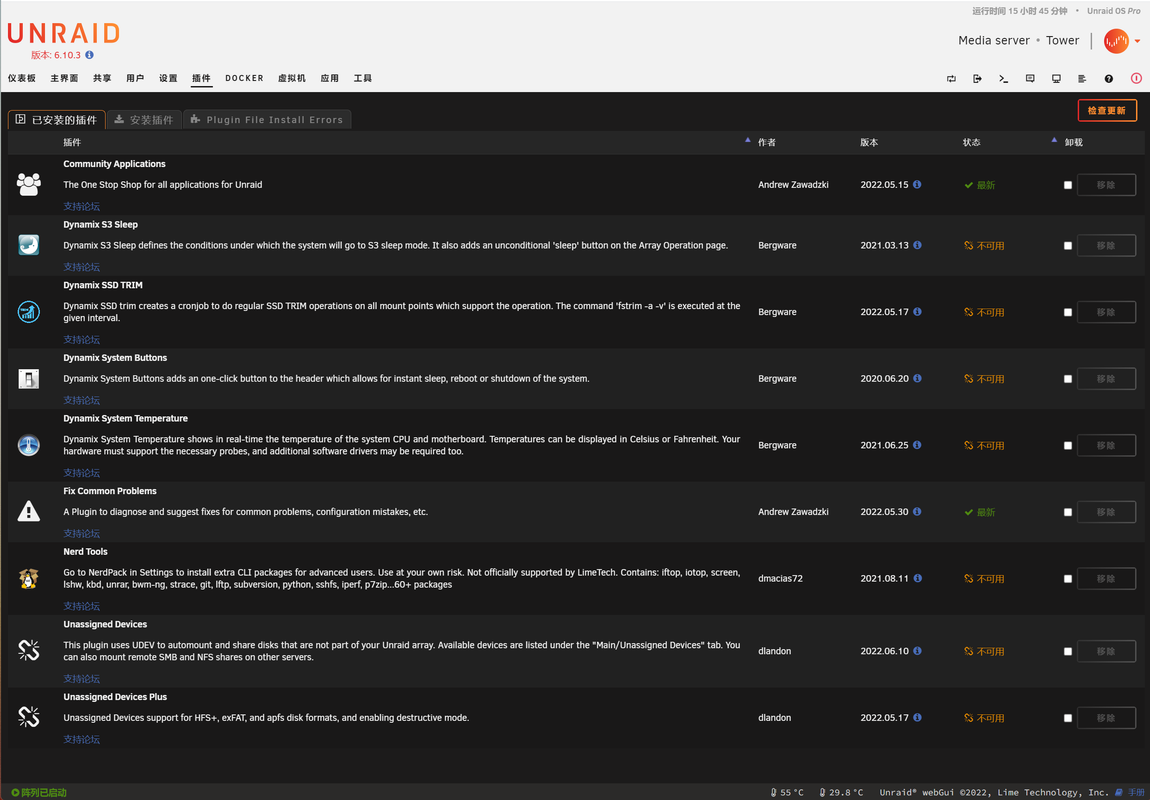
Task: Switch to Plugin File Install Errors tab
Action: tap(267, 120)
